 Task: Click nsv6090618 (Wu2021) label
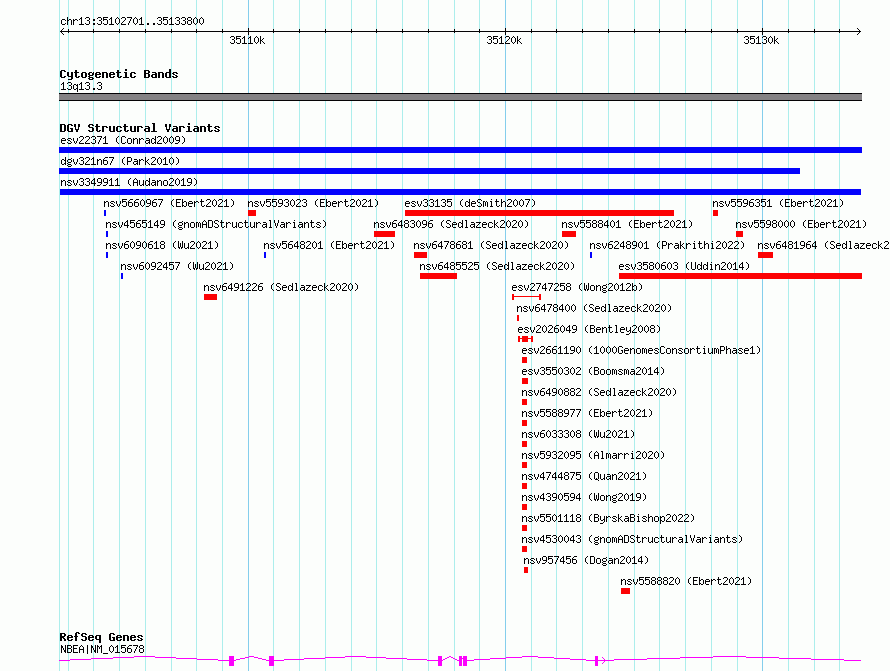point(162,245)
